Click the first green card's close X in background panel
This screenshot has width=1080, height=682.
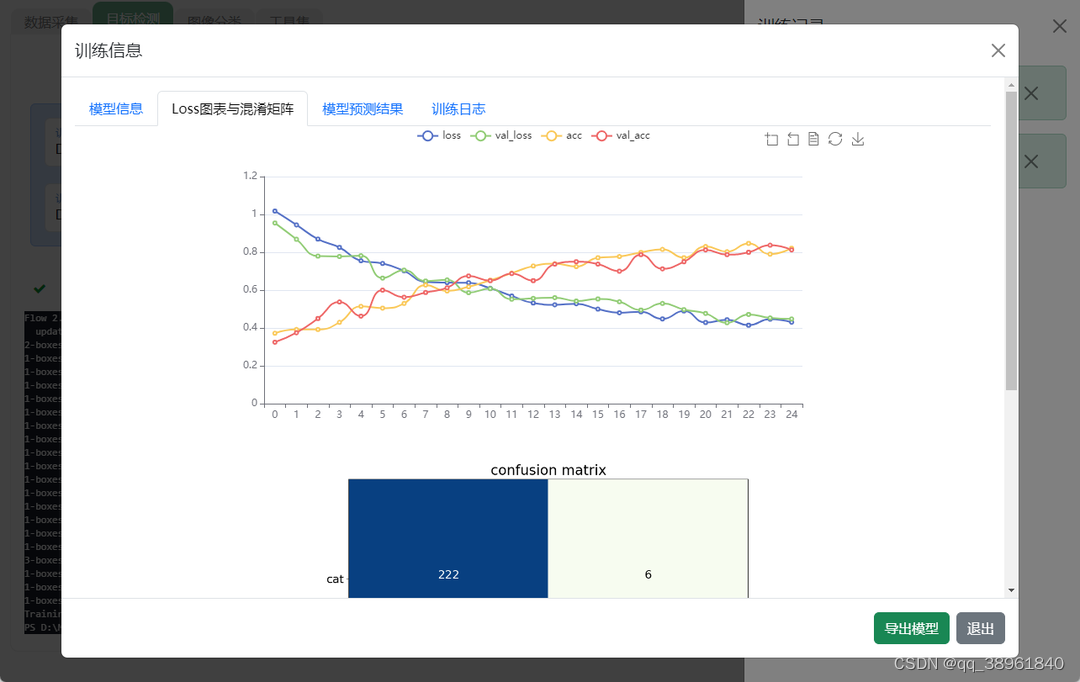pyautogui.click(x=1031, y=94)
